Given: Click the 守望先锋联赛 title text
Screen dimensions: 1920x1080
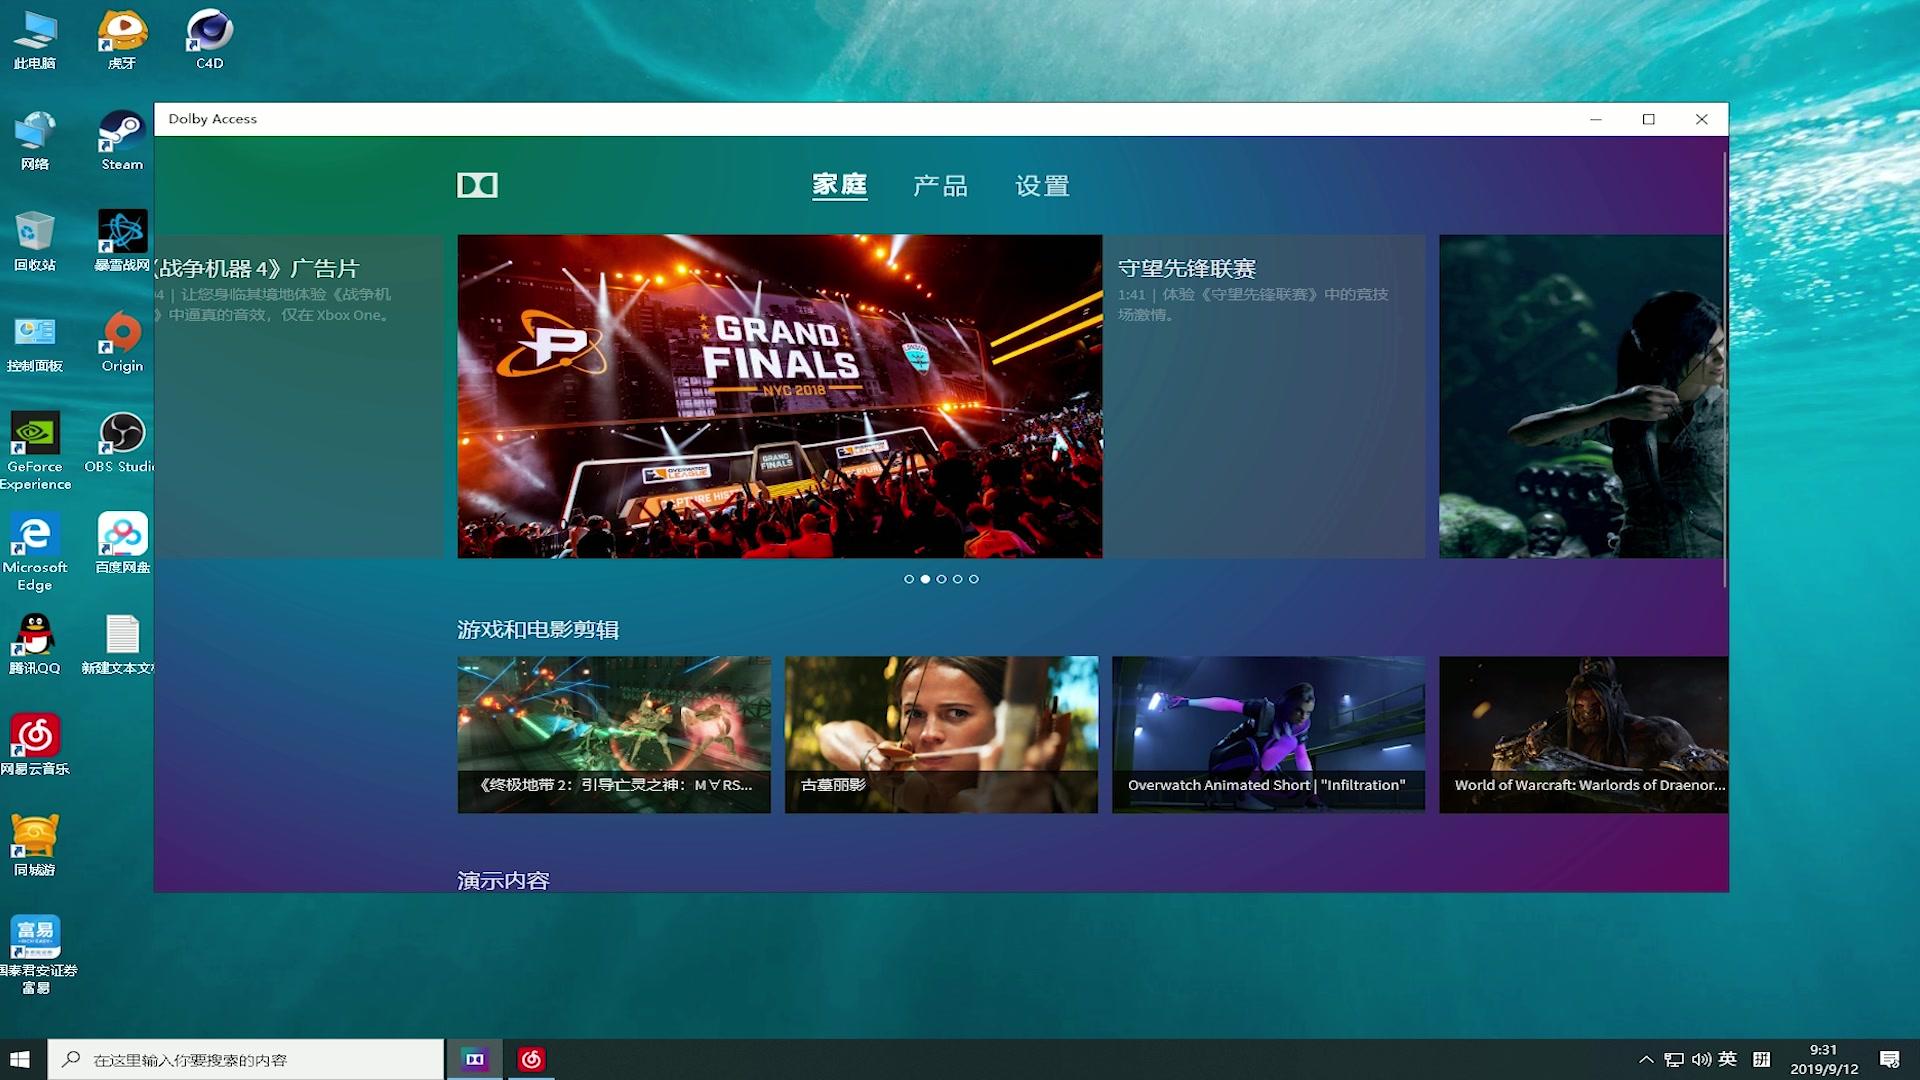Looking at the screenshot, I should pos(1187,268).
